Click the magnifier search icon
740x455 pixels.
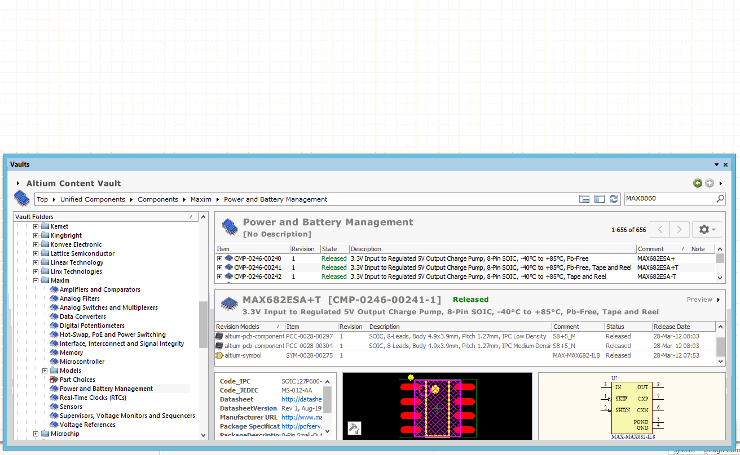click(720, 199)
